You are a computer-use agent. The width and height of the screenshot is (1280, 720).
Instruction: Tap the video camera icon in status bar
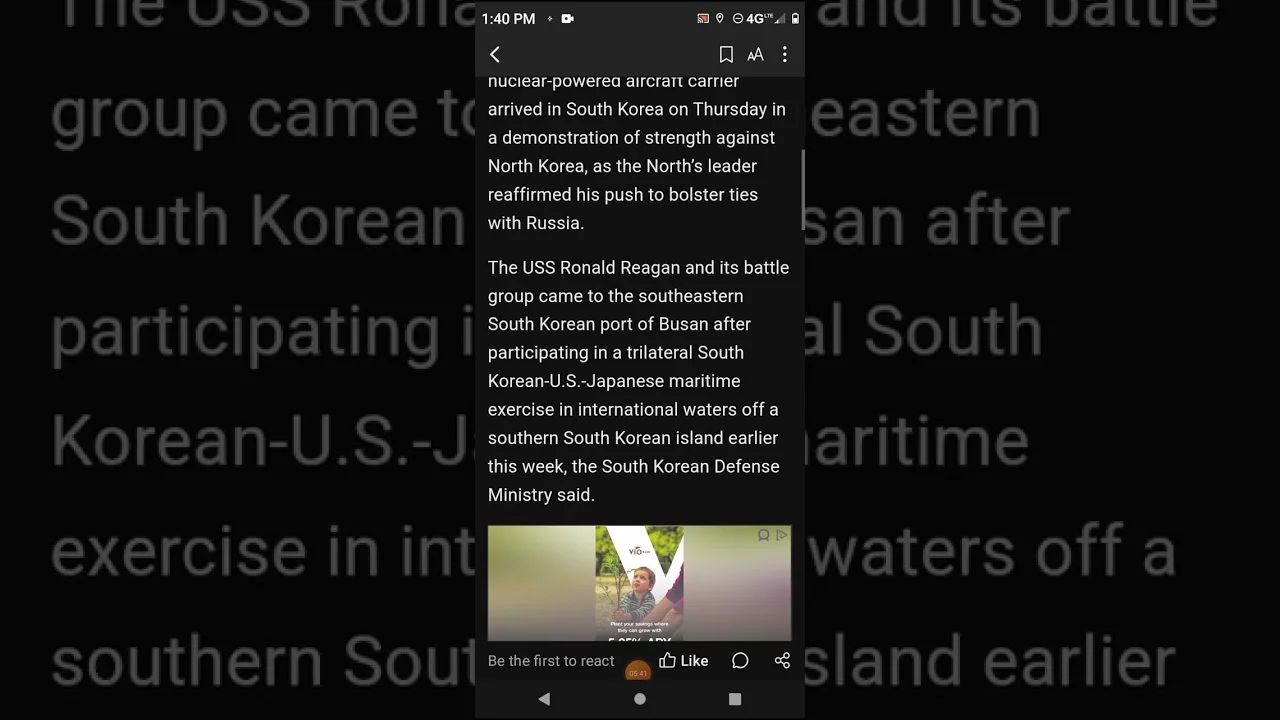point(568,19)
